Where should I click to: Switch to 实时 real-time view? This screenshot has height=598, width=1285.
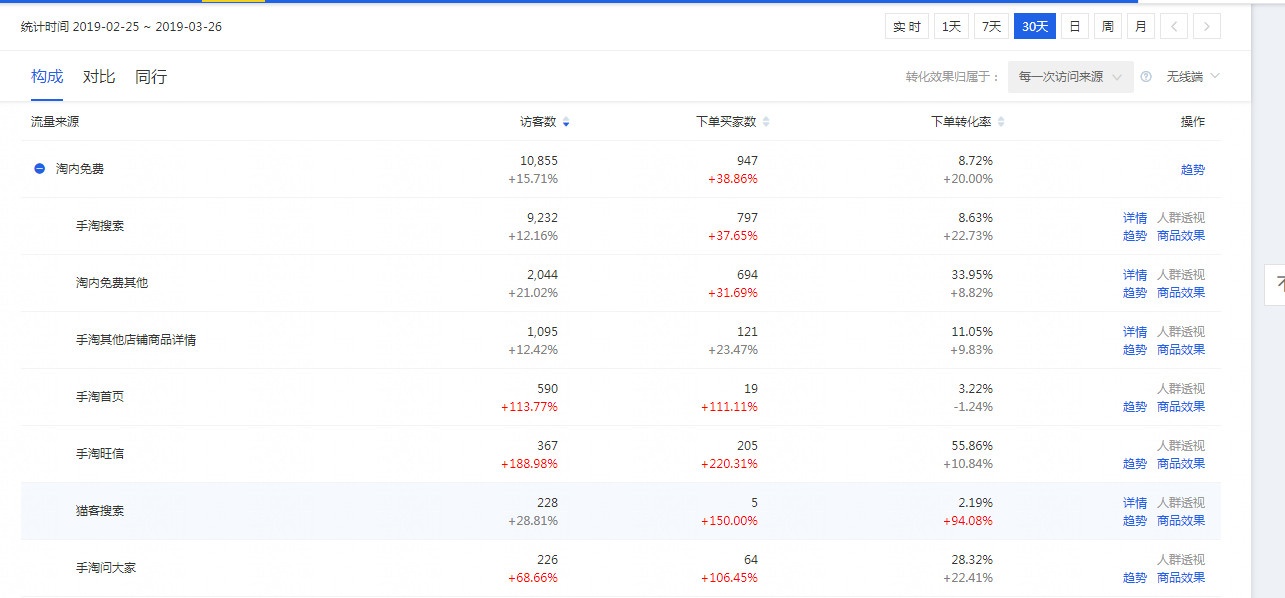pyautogui.click(x=906, y=25)
